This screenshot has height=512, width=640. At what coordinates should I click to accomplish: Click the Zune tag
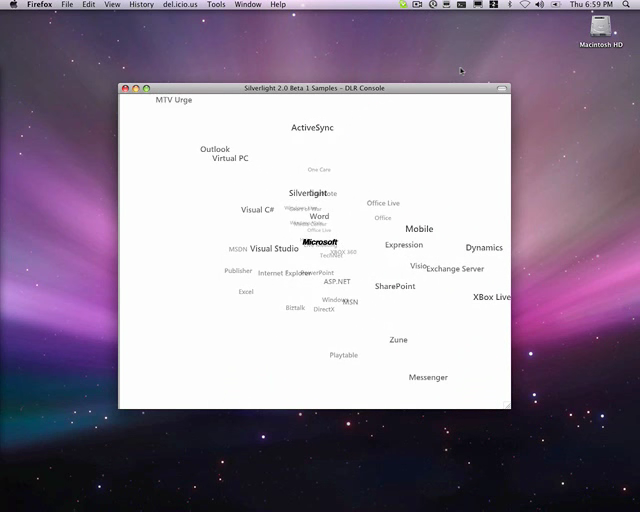pyautogui.click(x=398, y=340)
